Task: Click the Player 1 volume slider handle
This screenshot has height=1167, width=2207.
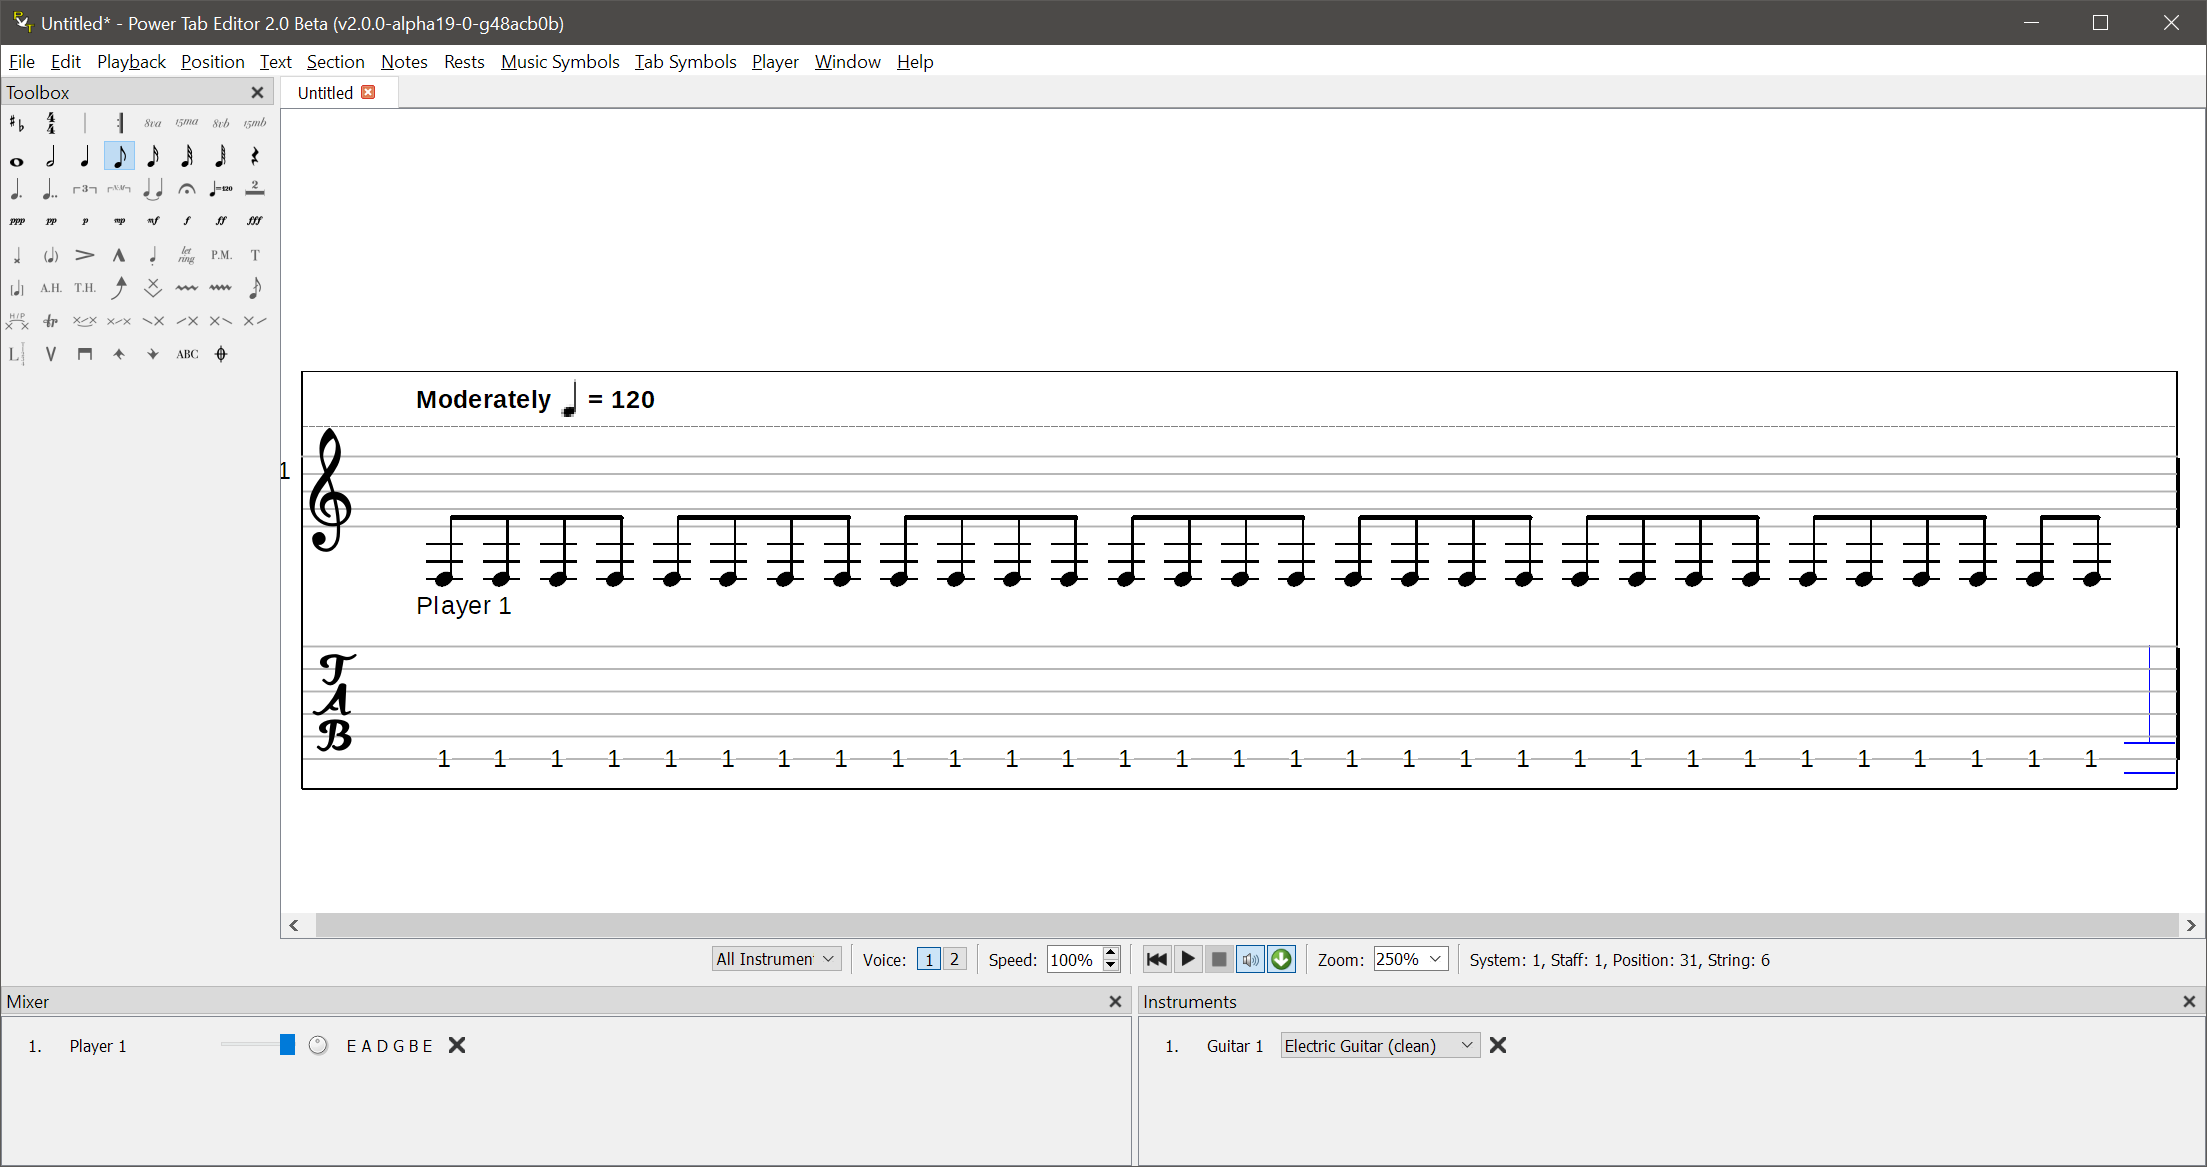Action: [287, 1045]
